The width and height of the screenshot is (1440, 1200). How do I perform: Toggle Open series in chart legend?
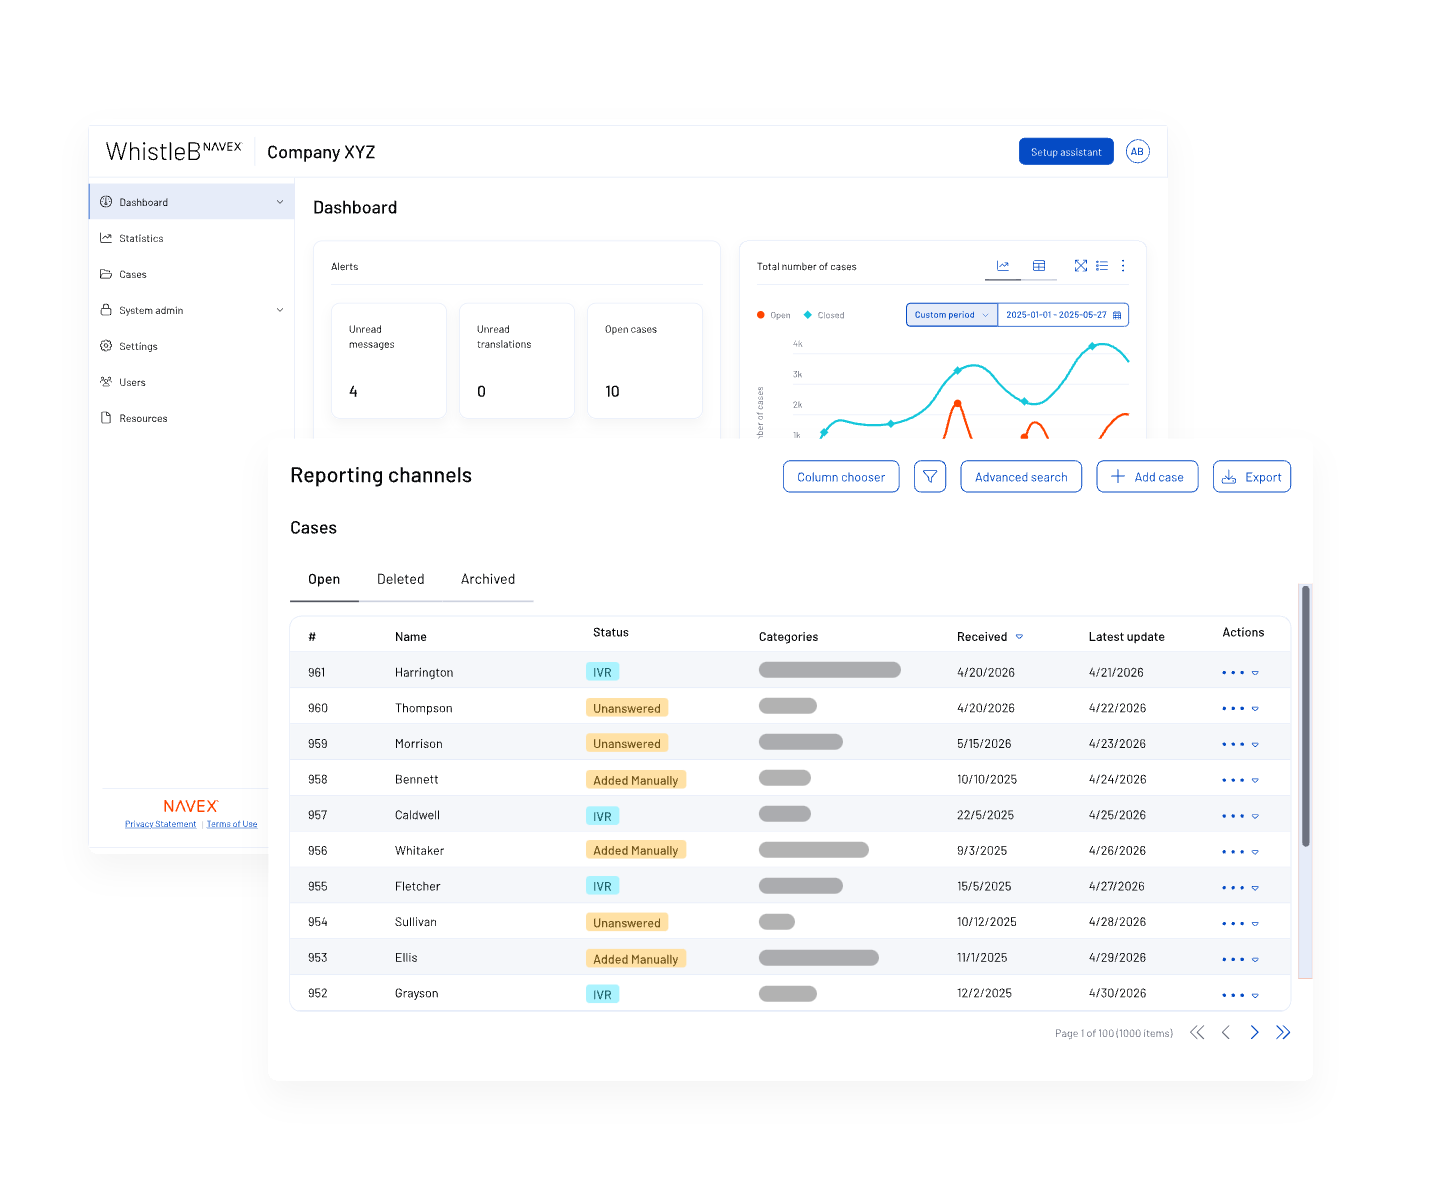774,315
